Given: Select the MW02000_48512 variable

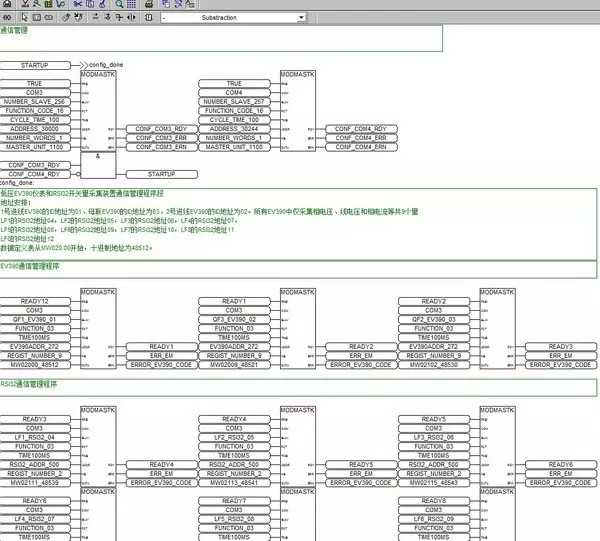Looking at the screenshot, I should tap(35, 365).
